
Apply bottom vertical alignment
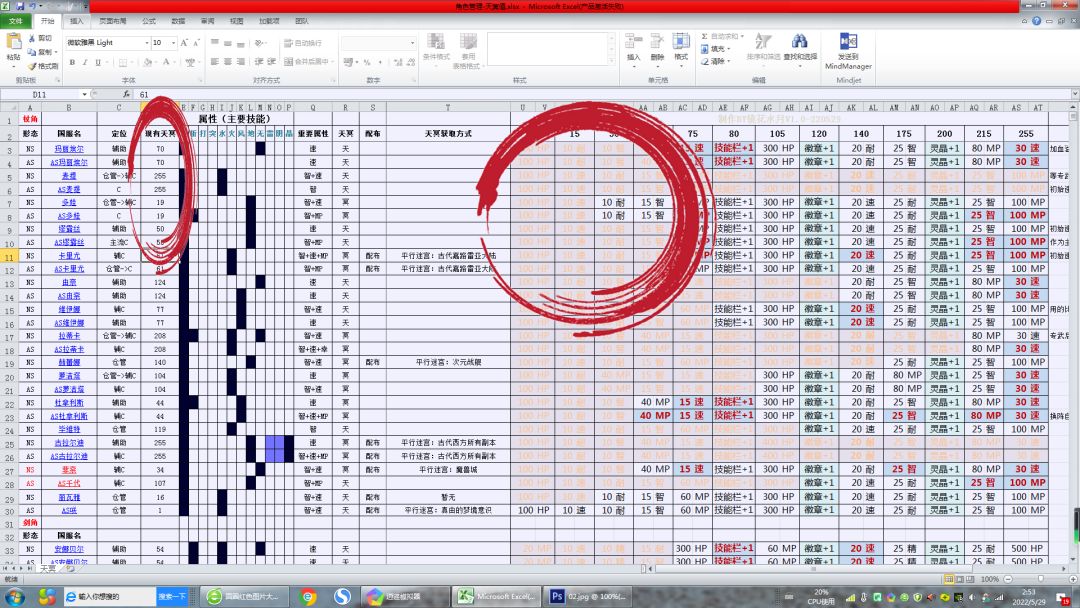pos(240,43)
